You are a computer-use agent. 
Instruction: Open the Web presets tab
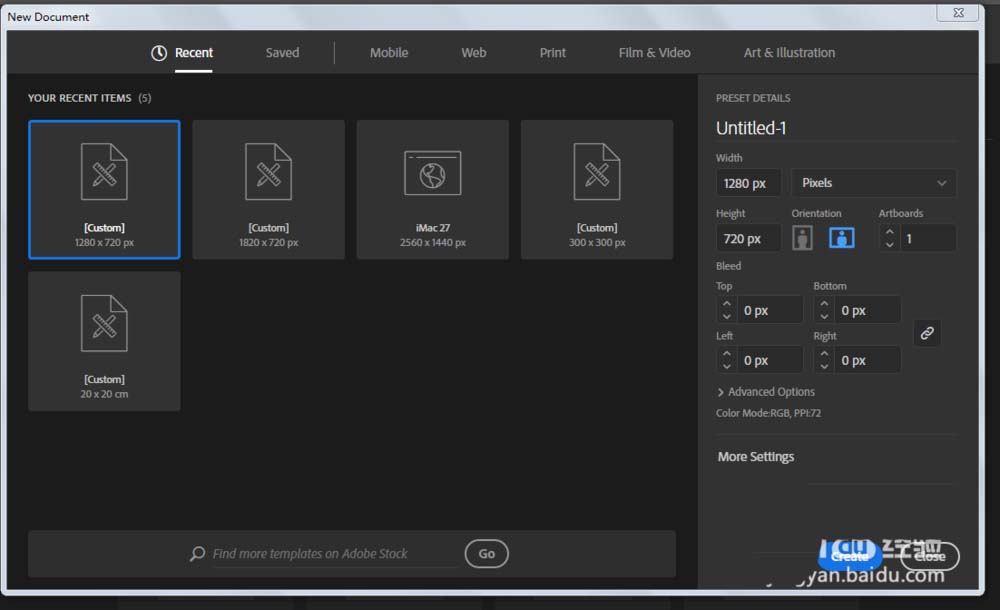point(473,53)
